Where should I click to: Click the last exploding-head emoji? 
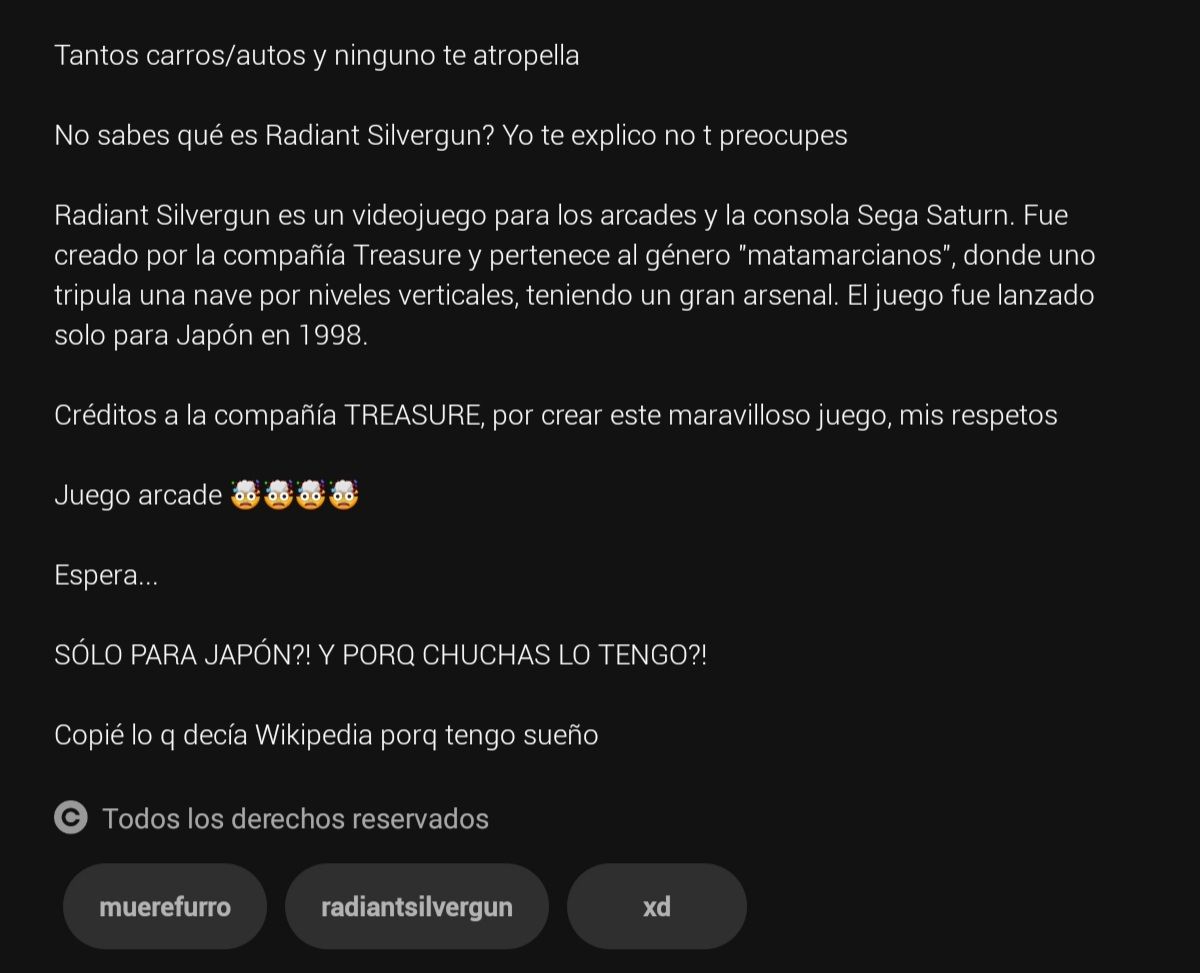[344, 494]
